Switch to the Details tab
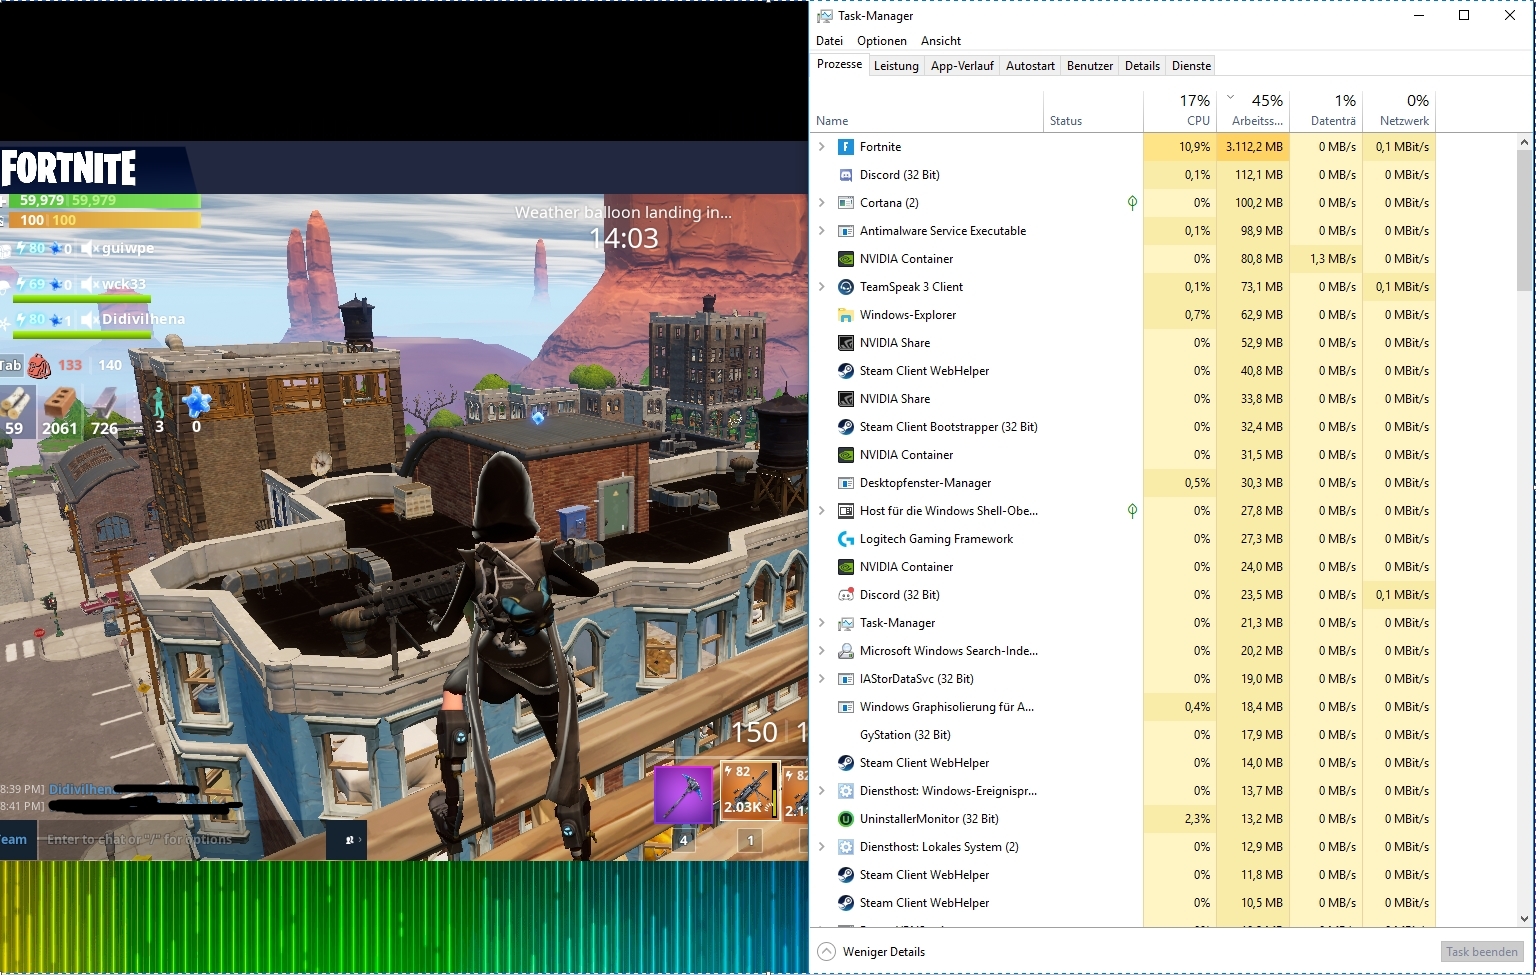 click(x=1142, y=66)
